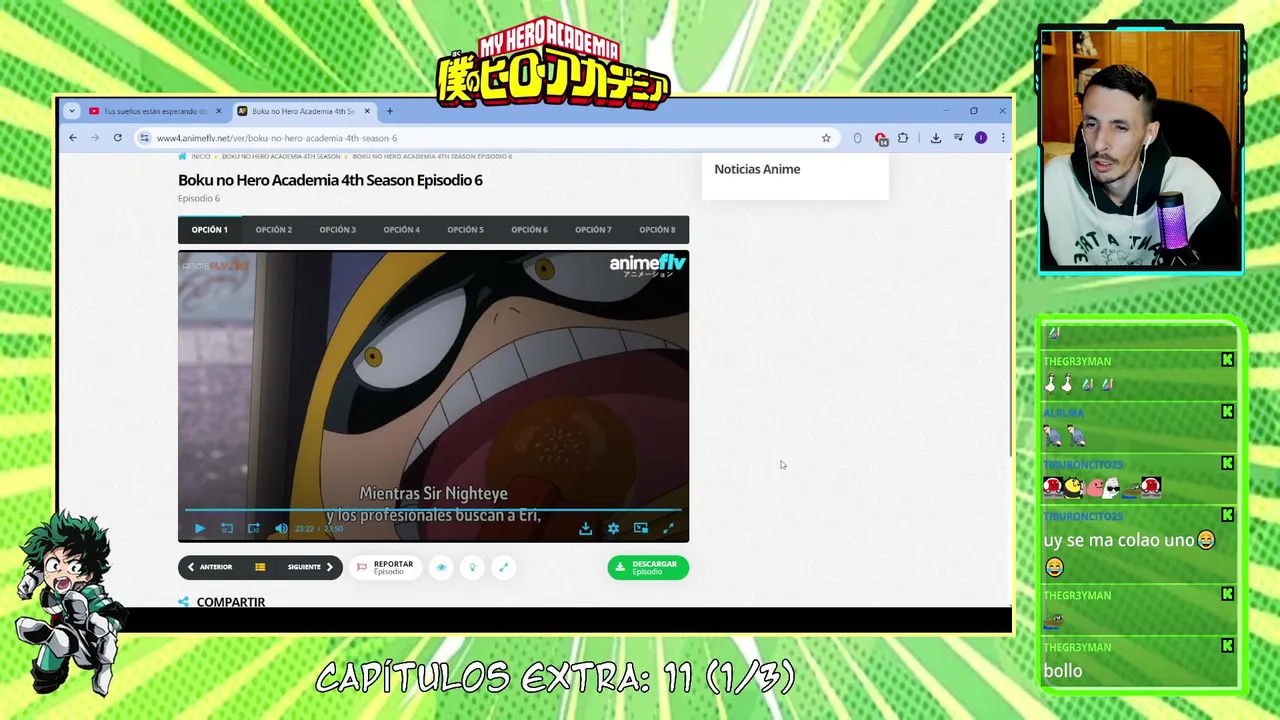This screenshot has height=720, width=1280.
Task: Click the video progress bar
Action: tap(433, 510)
